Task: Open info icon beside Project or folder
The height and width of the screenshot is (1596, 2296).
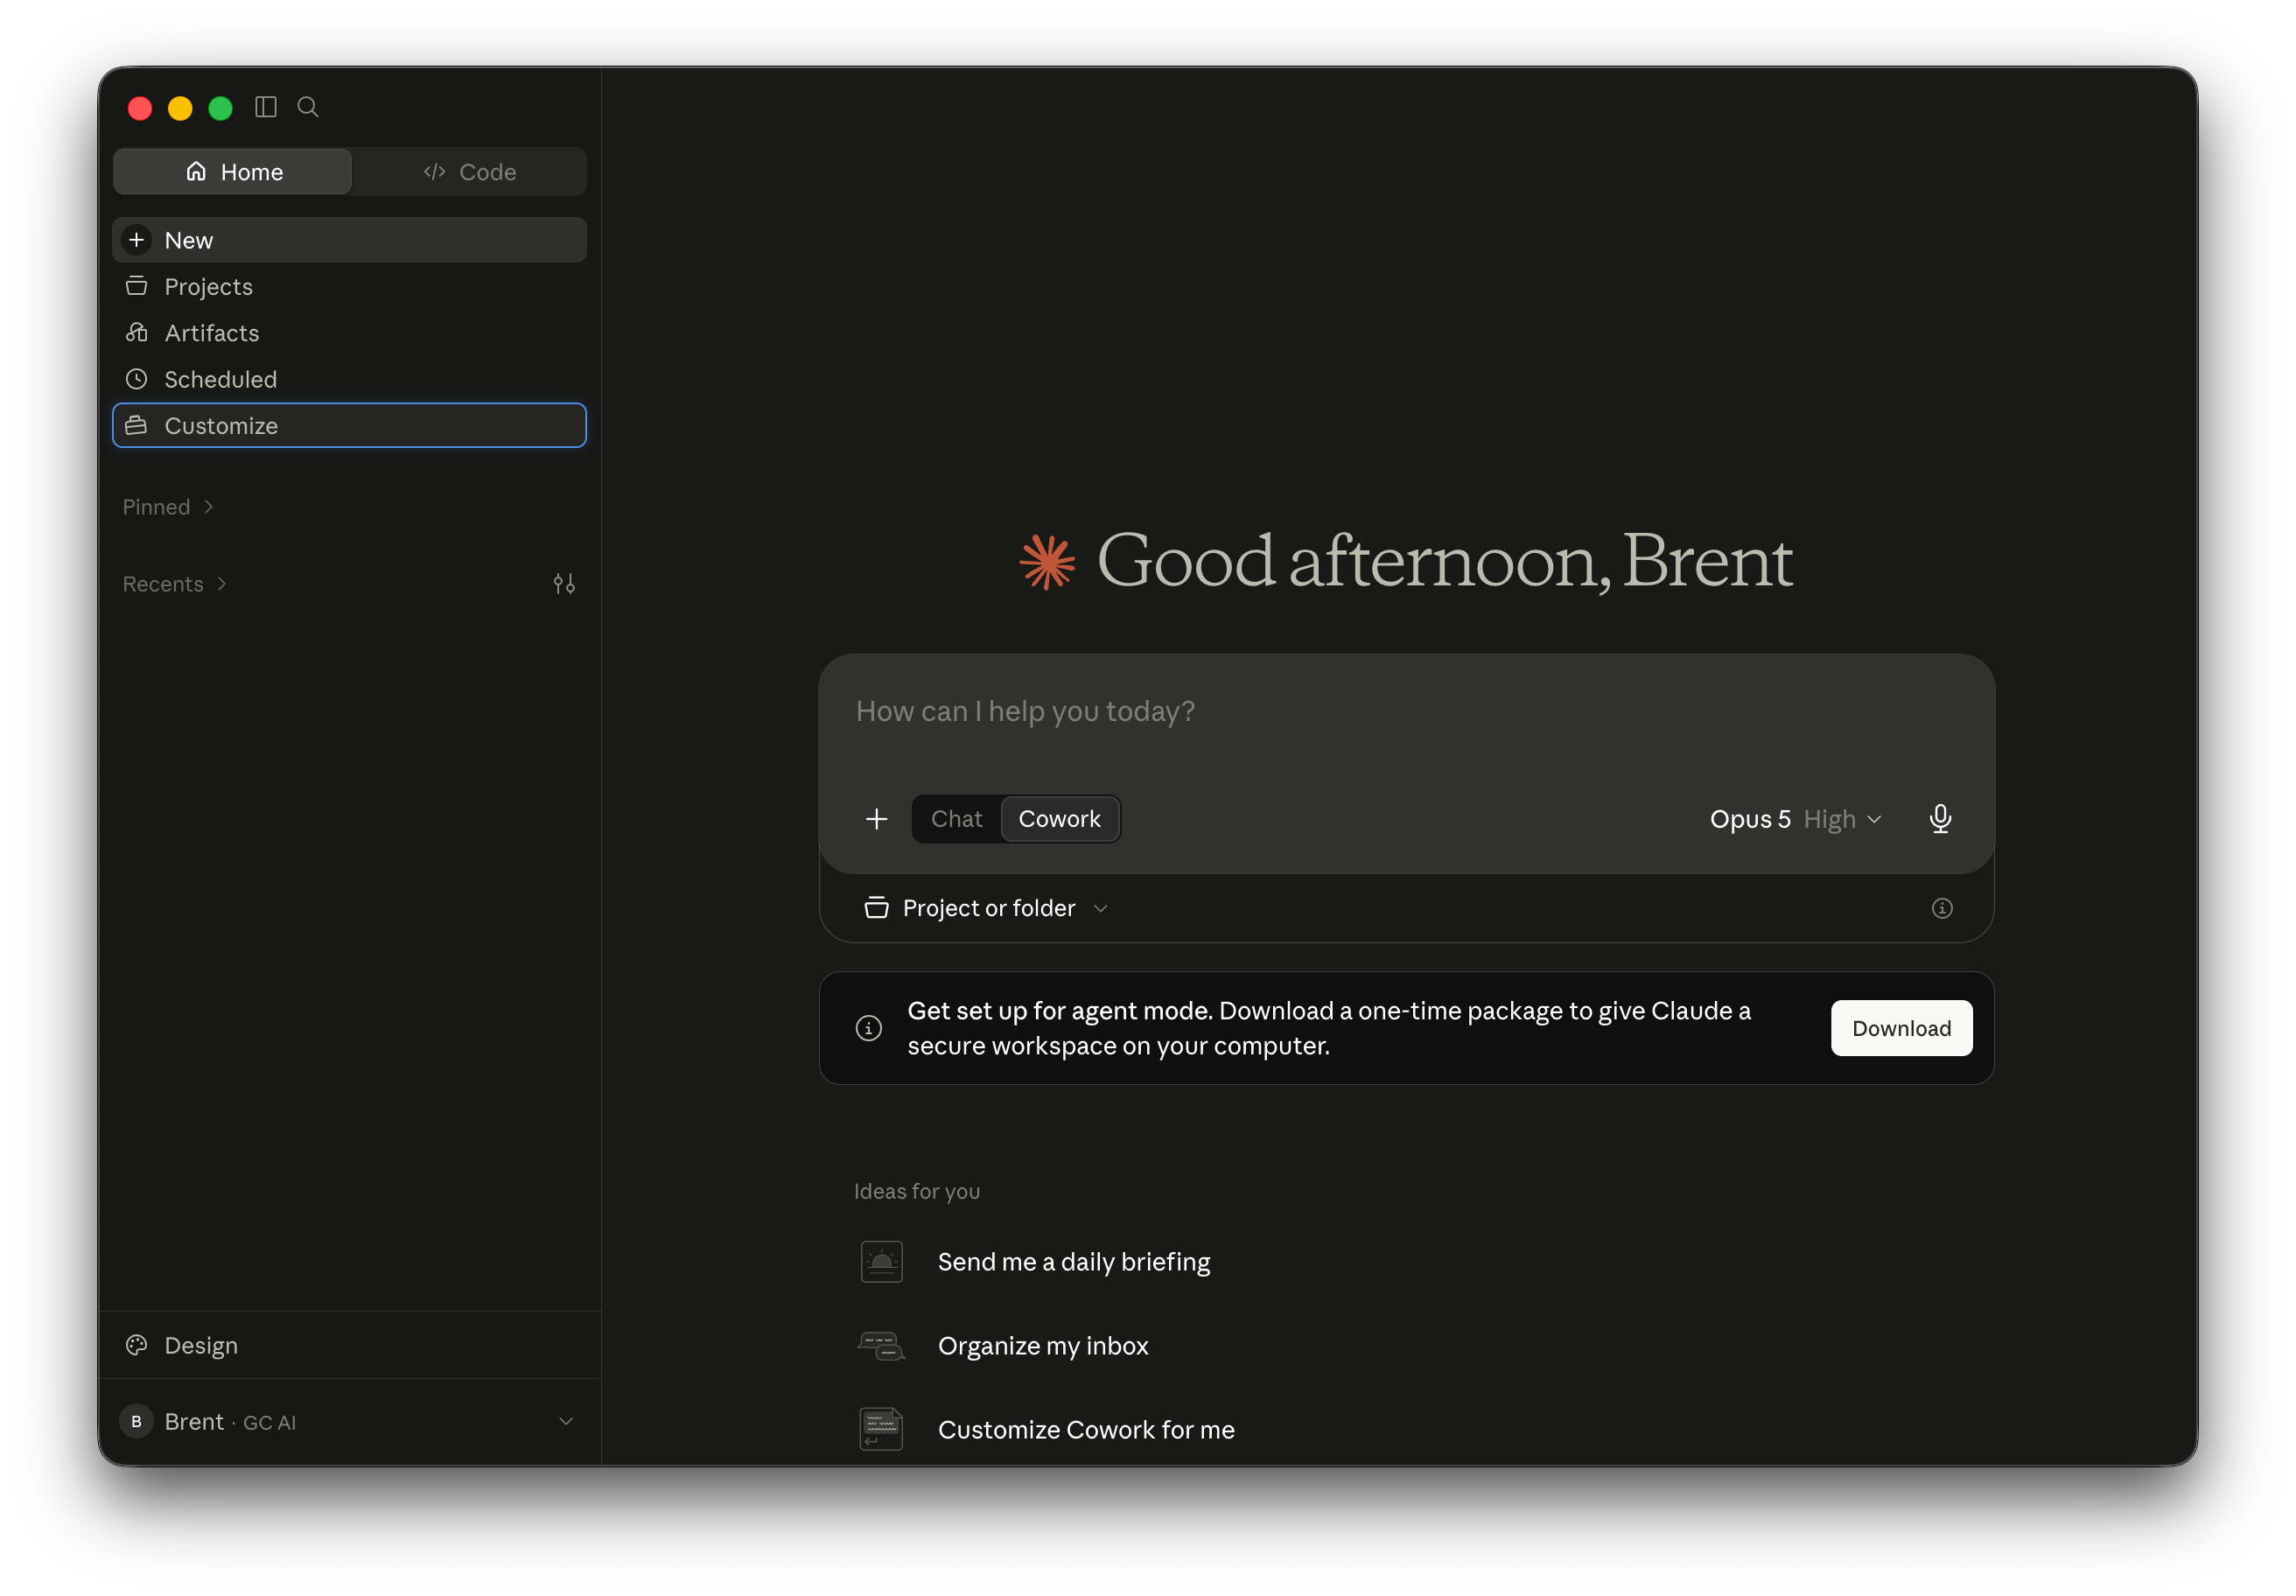Action: (x=1942, y=908)
